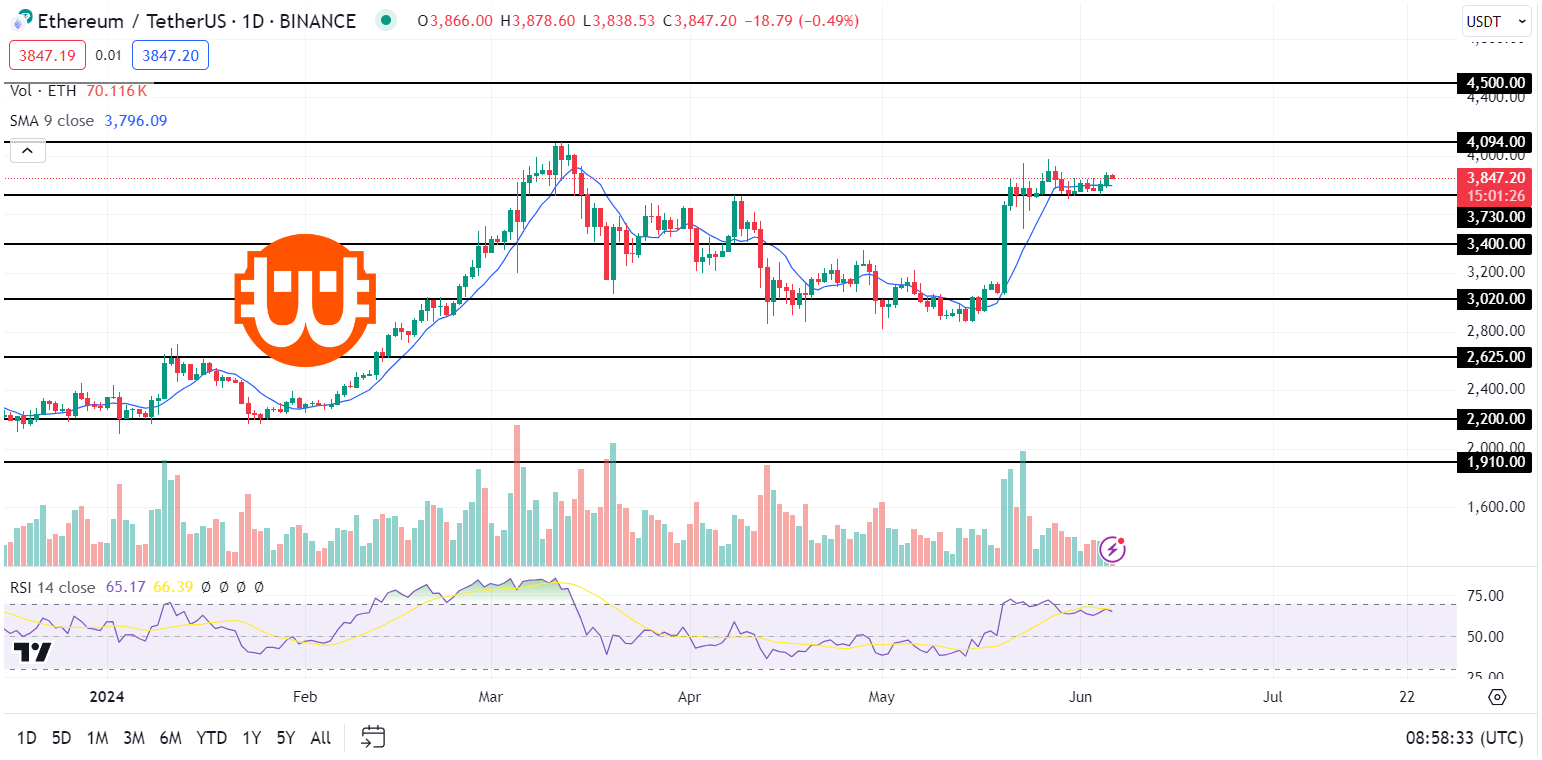Select the 3M date range
The height and width of the screenshot is (760, 1542).
(134, 738)
